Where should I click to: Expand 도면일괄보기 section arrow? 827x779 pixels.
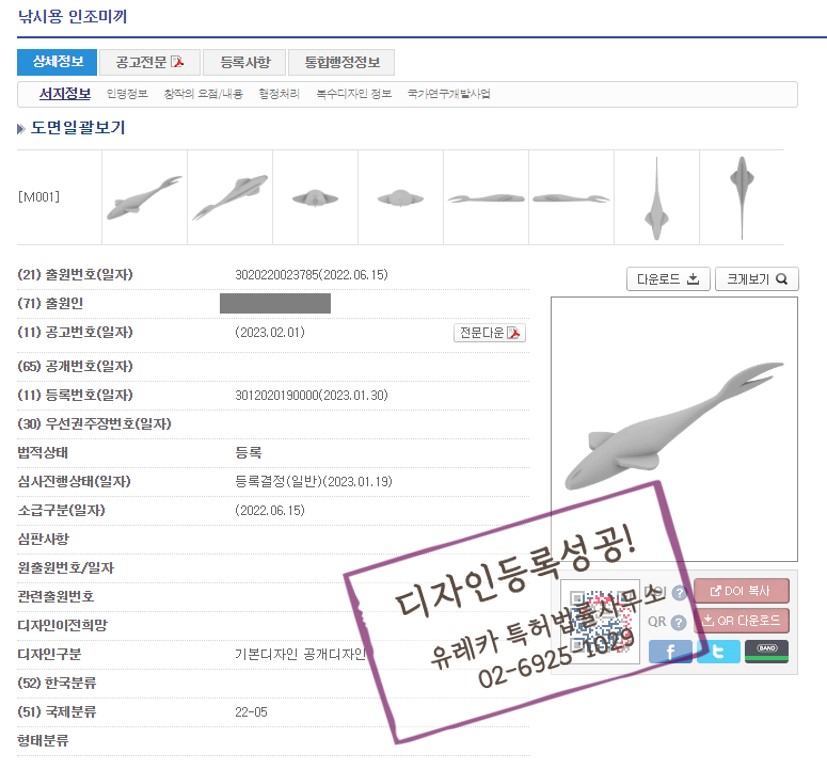click(x=21, y=129)
